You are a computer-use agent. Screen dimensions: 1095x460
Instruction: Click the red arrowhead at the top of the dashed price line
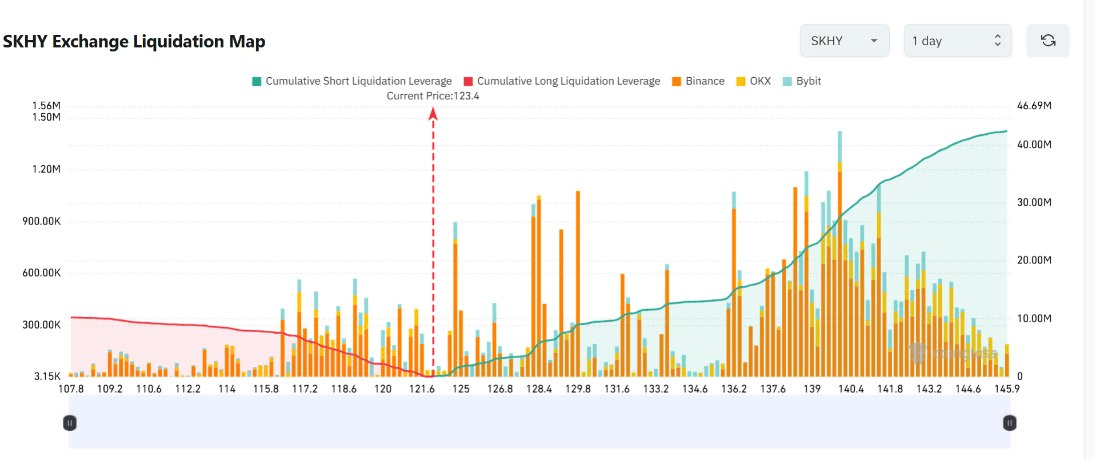pyautogui.click(x=432, y=114)
